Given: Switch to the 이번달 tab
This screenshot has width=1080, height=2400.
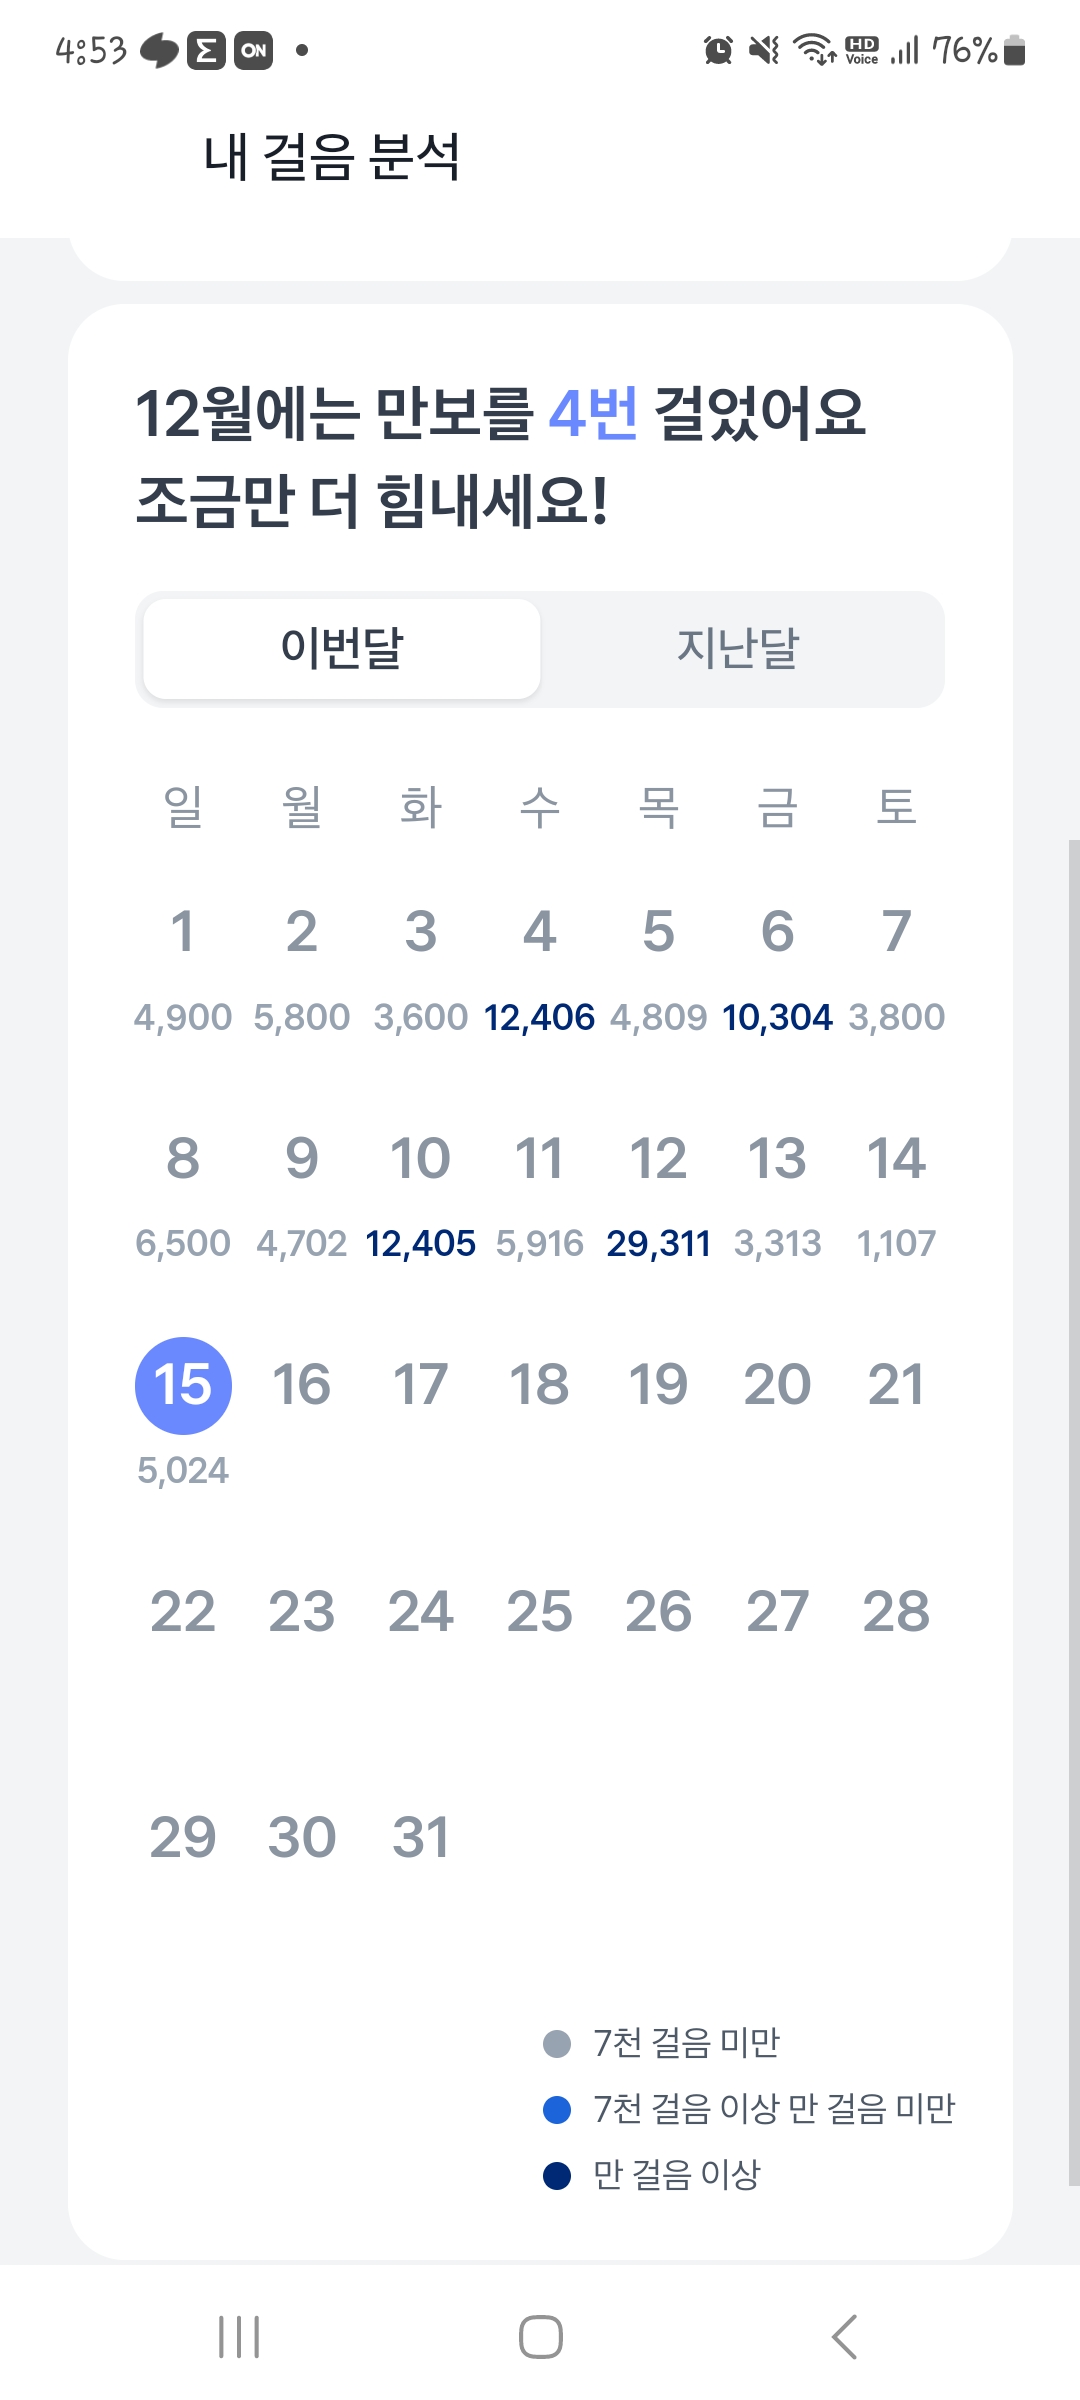Looking at the screenshot, I should pos(342,648).
